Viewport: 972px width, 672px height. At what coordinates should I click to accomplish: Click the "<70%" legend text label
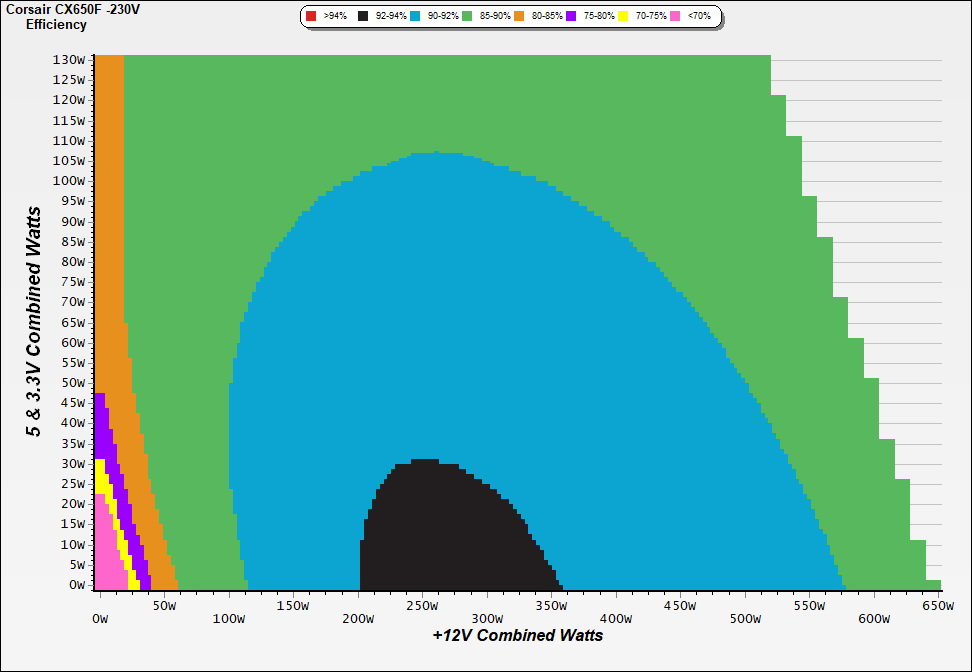[x=699, y=17]
